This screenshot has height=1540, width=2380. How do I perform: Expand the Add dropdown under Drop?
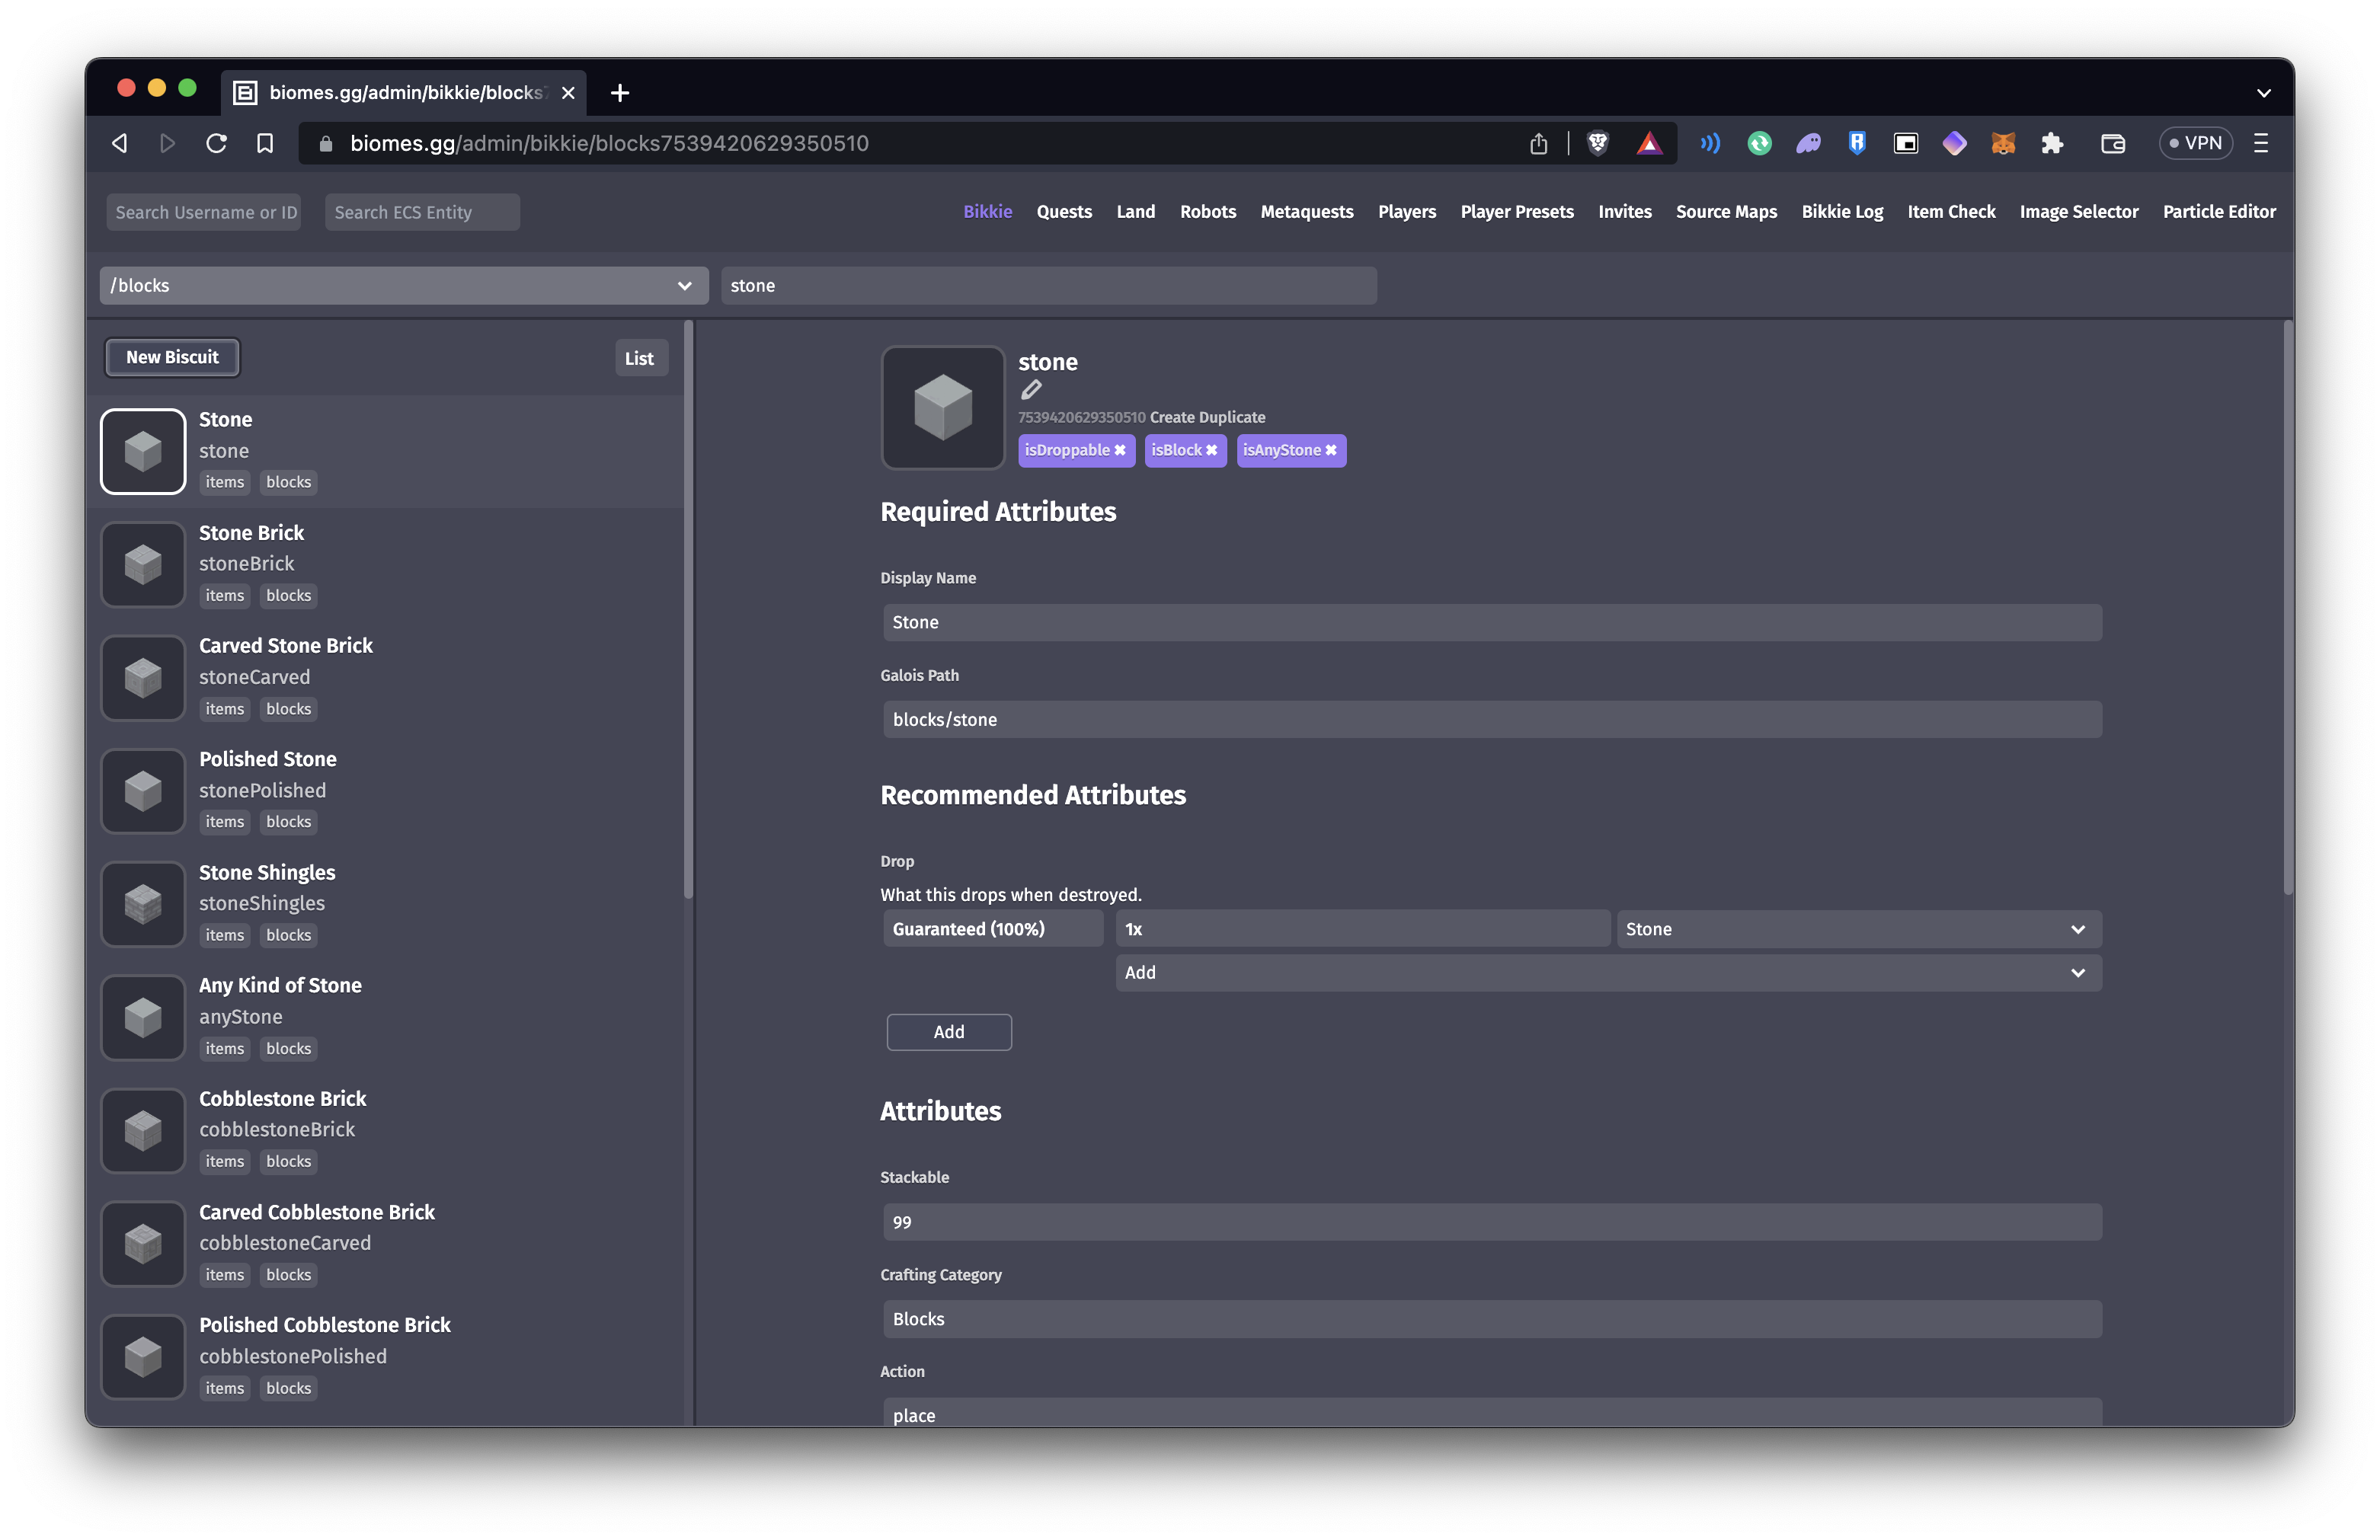tap(1607, 973)
